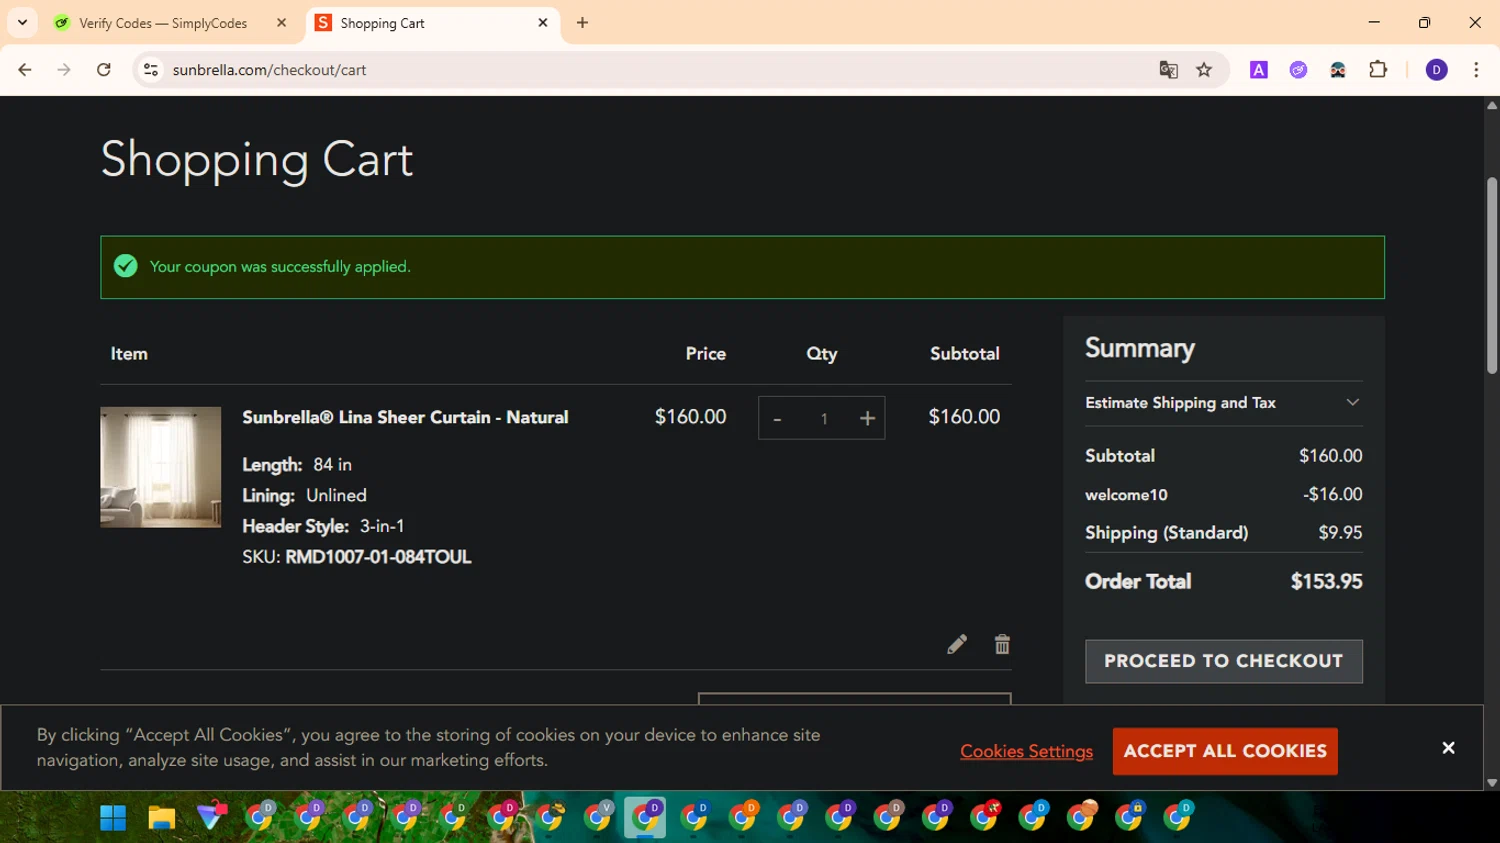Close the Verify Codes — SimplyCodes tab
Viewport: 1500px width, 843px height.
282,23
